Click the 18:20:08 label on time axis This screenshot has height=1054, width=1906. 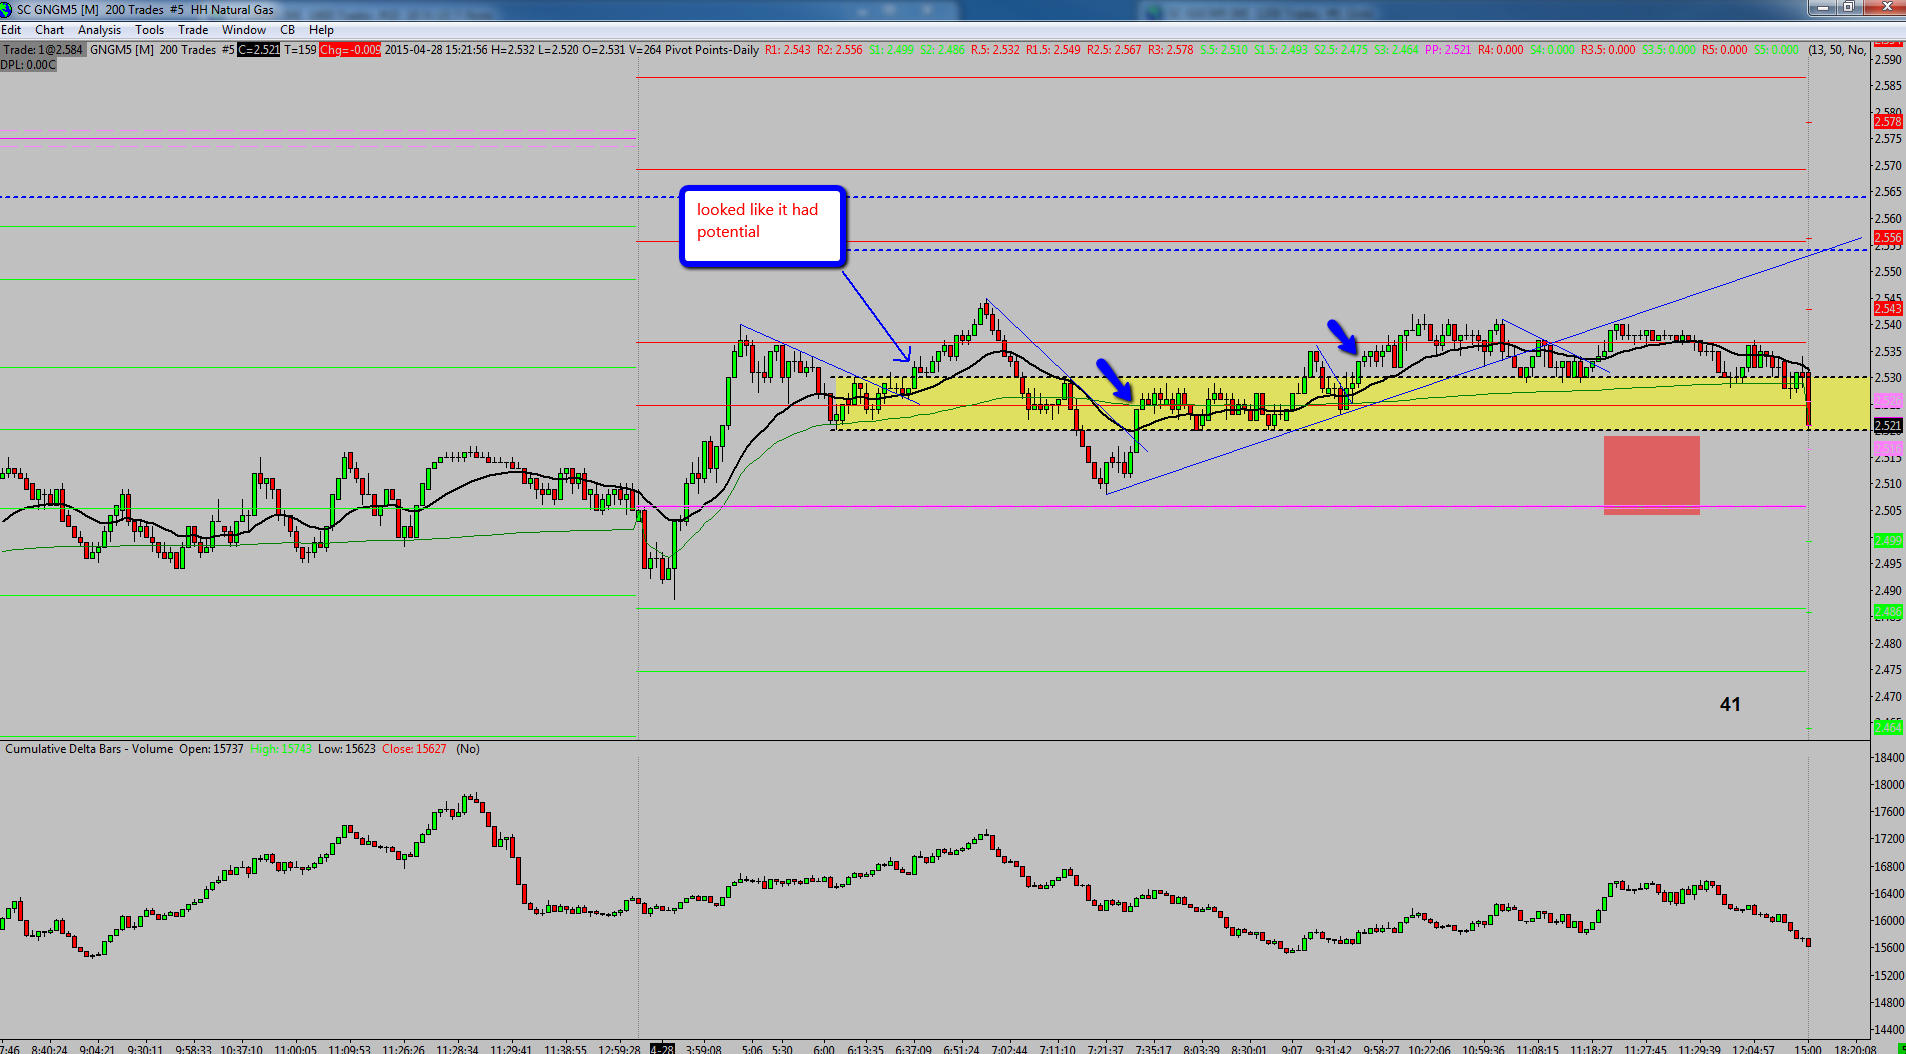pos(1855,1049)
